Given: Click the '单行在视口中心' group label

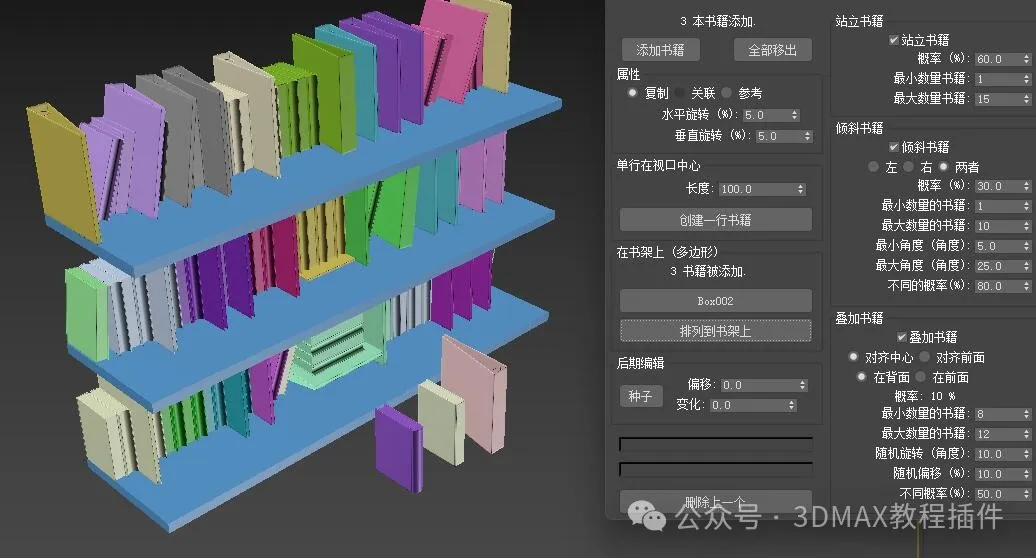Looking at the screenshot, I should click(x=658, y=165).
